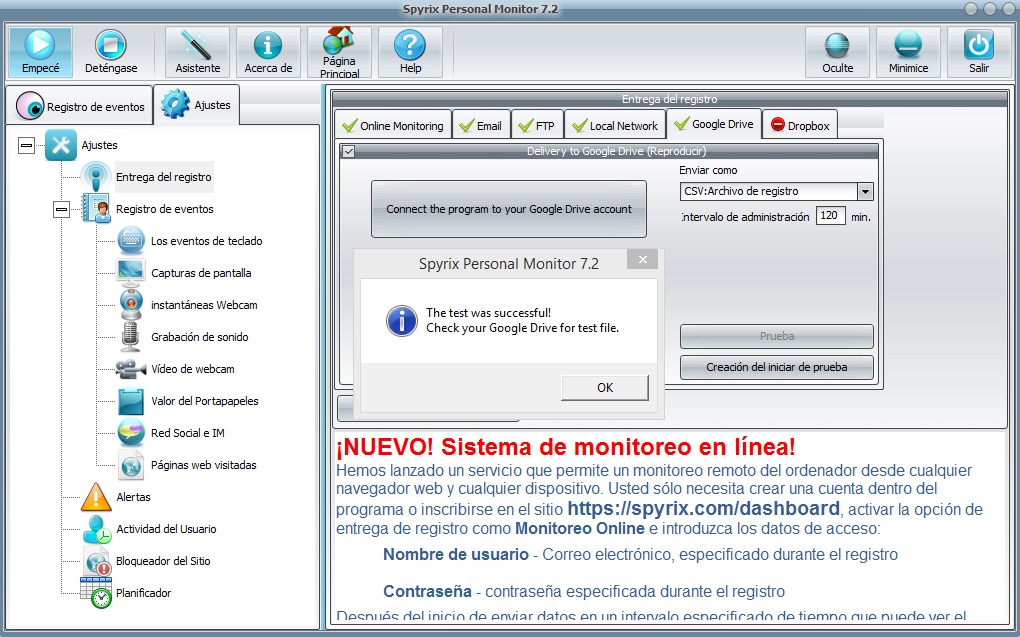The width and height of the screenshot is (1020, 637).
Task: Click the Nombre de usuario text
Action: [x=455, y=554]
